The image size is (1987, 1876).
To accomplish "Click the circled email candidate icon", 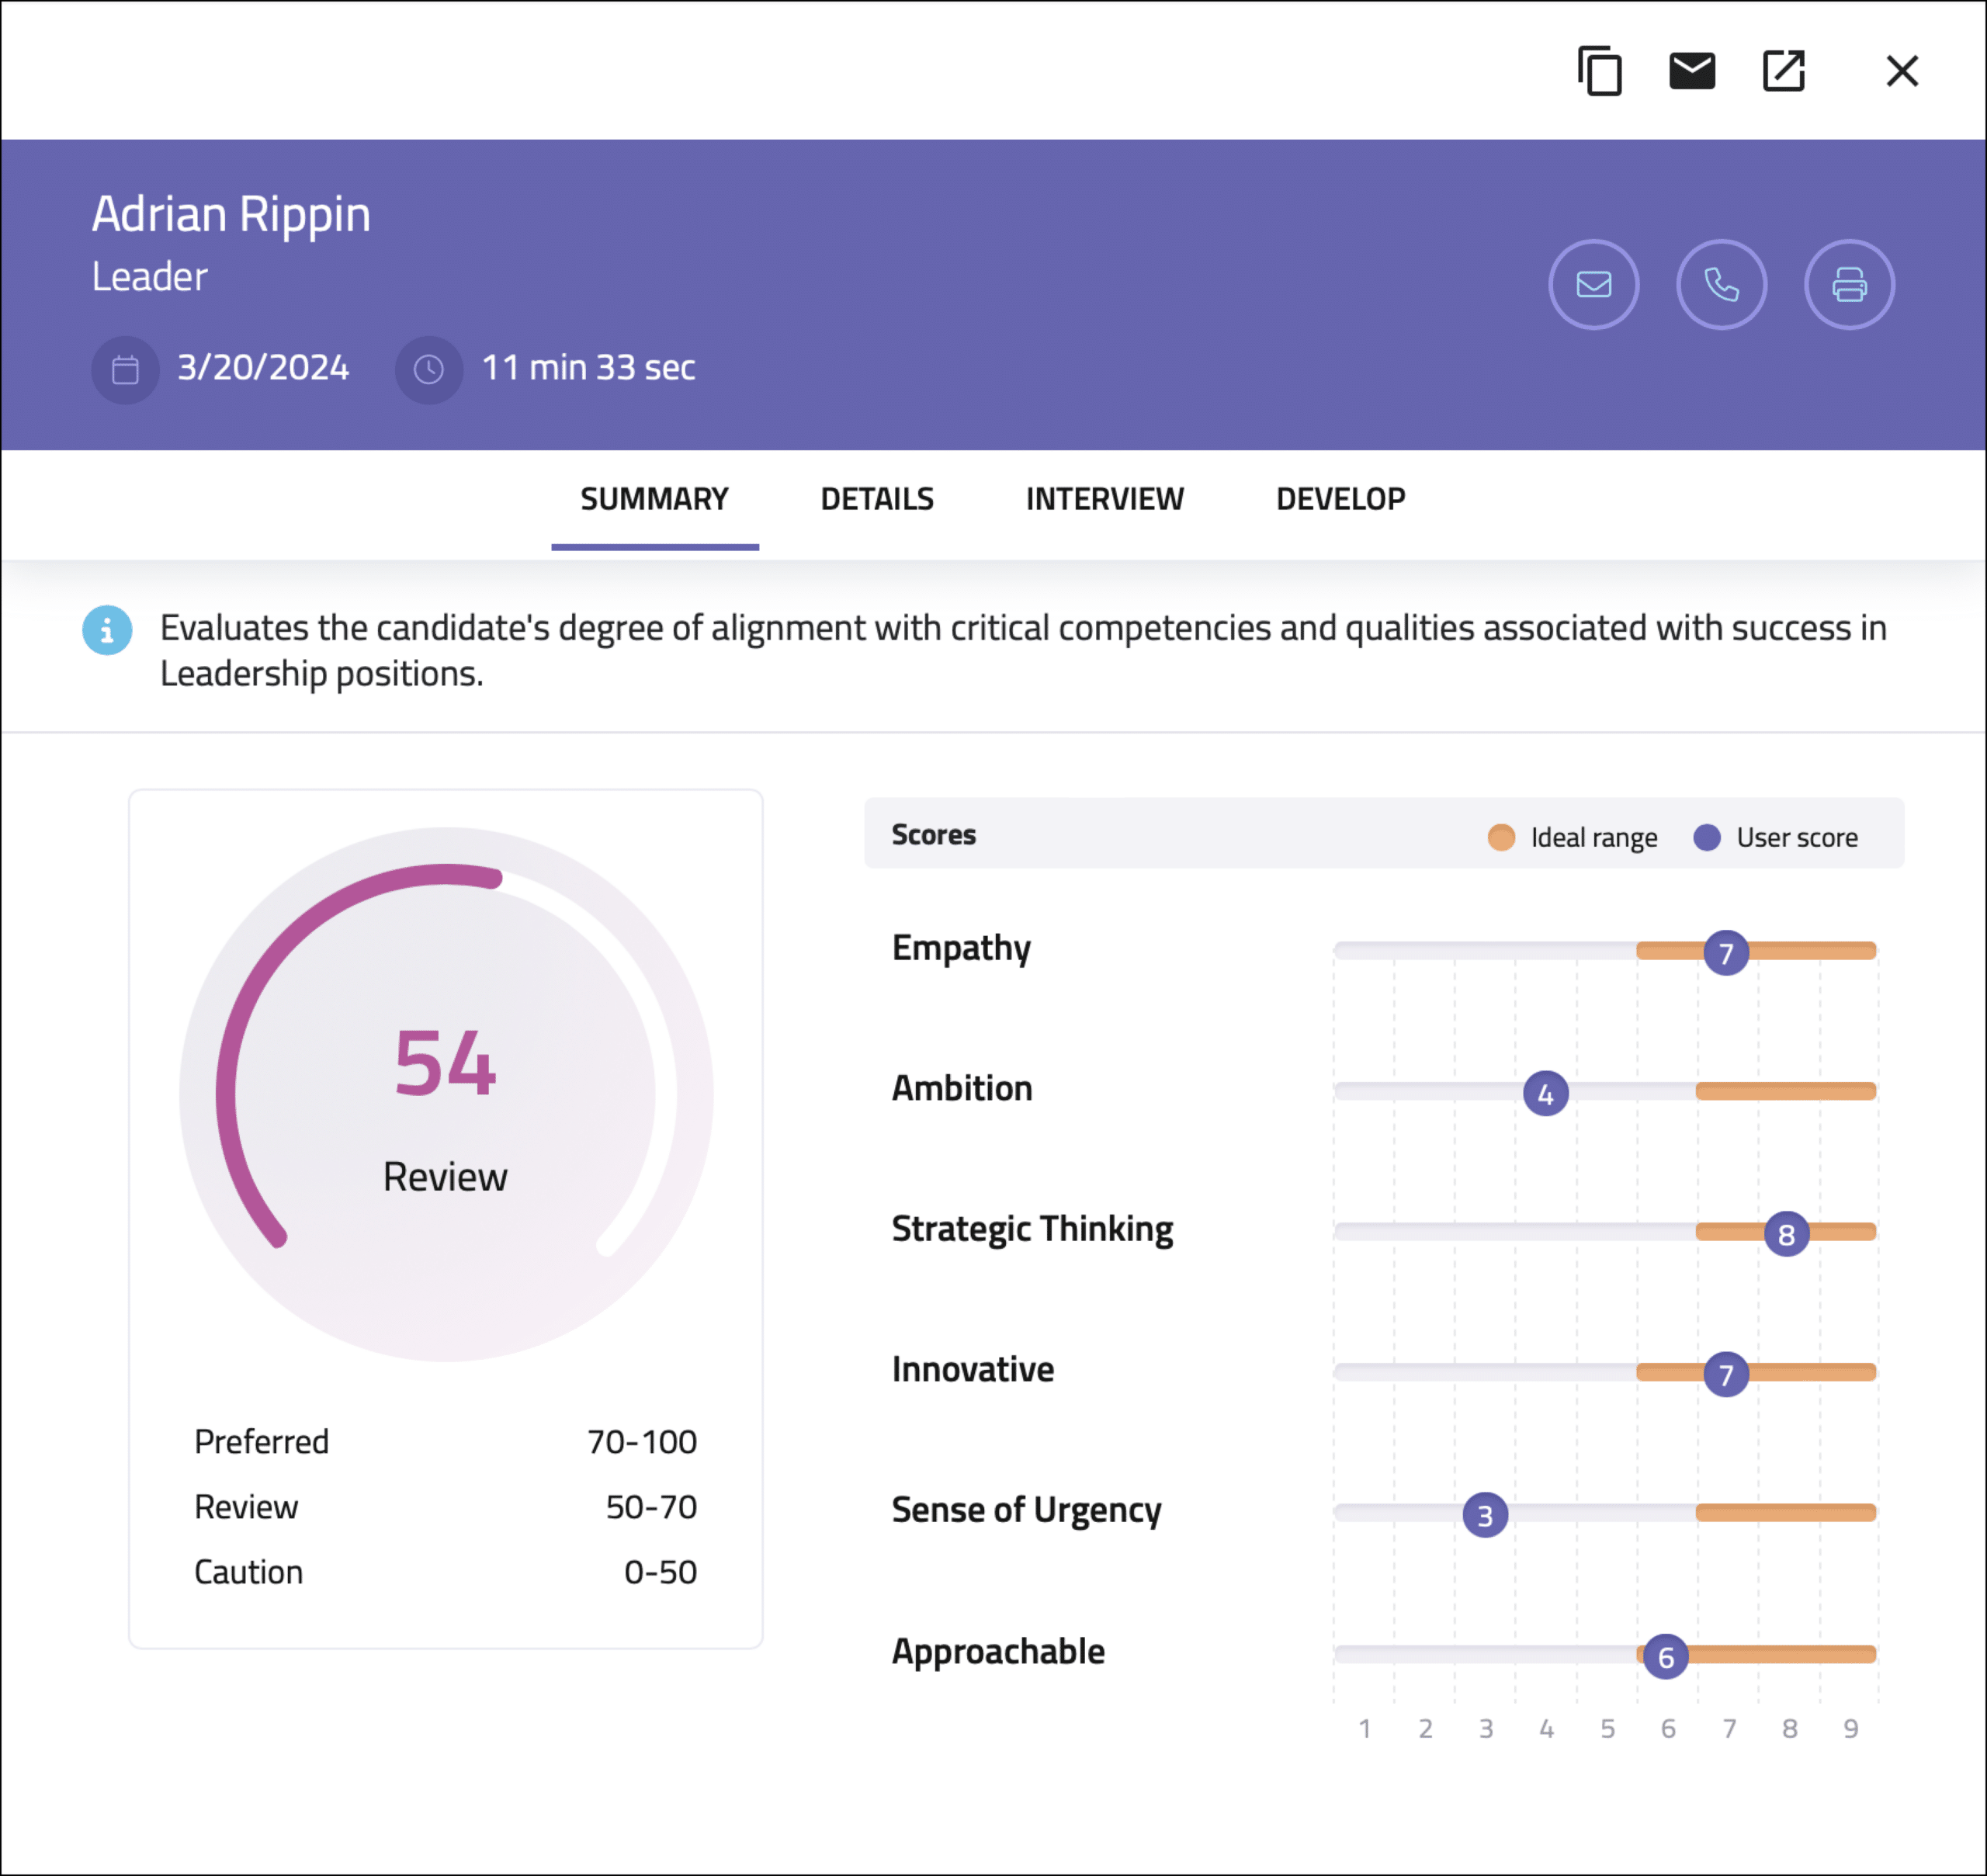I will pos(1593,284).
